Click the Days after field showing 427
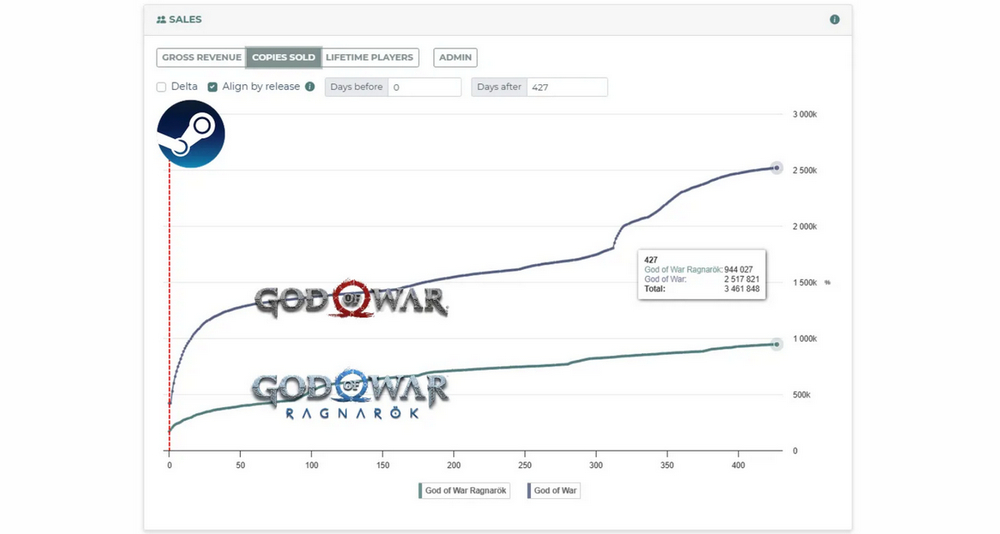The width and height of the screenshot is (1000, 534). (x=566, y=87)
